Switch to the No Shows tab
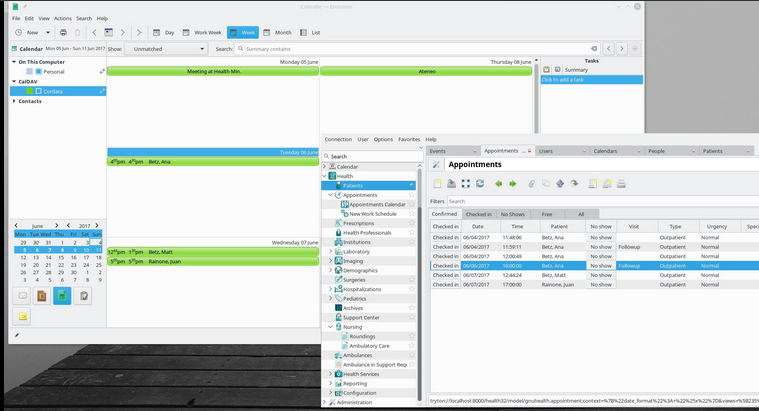Image resolution: width=759 pixels, height=411 pixels. [513, 214]
